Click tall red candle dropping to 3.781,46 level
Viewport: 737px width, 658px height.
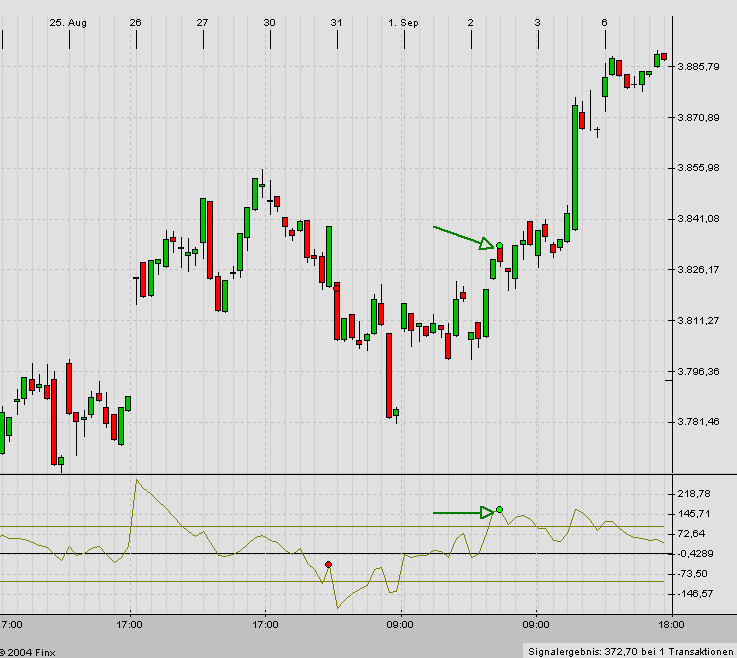387,375
